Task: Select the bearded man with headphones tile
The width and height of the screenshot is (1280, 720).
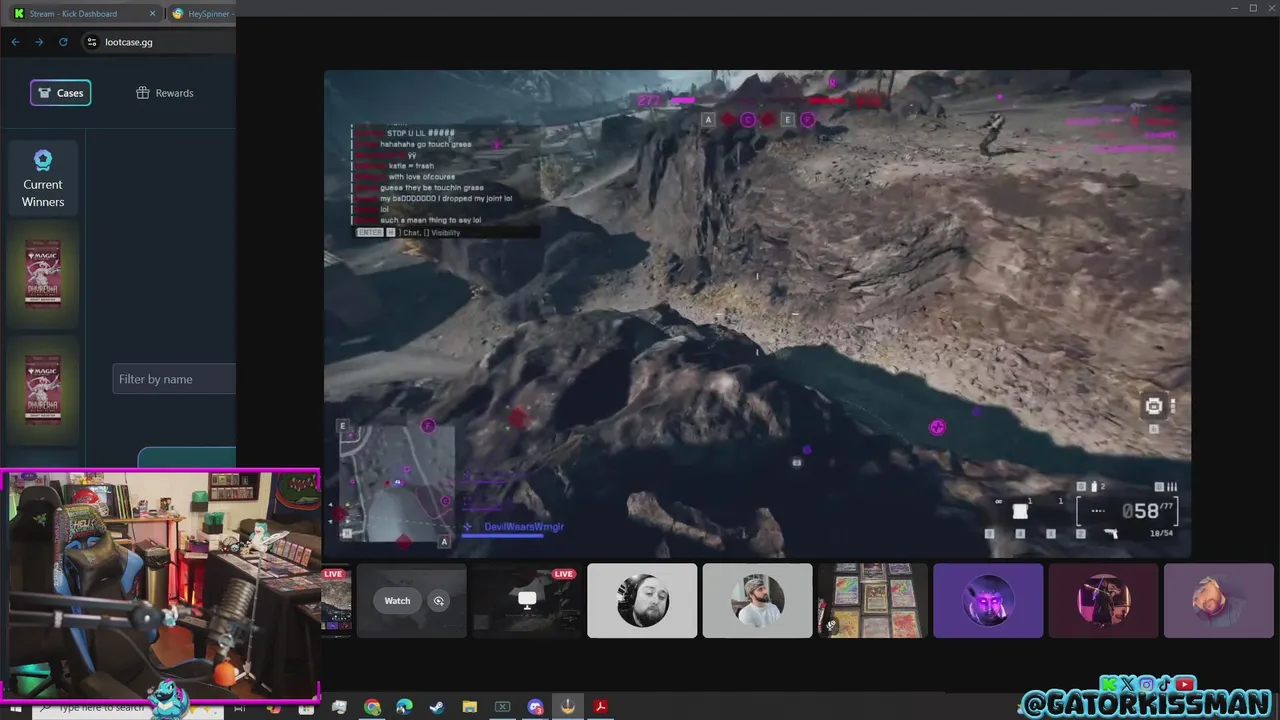Action: click(642, 600)
